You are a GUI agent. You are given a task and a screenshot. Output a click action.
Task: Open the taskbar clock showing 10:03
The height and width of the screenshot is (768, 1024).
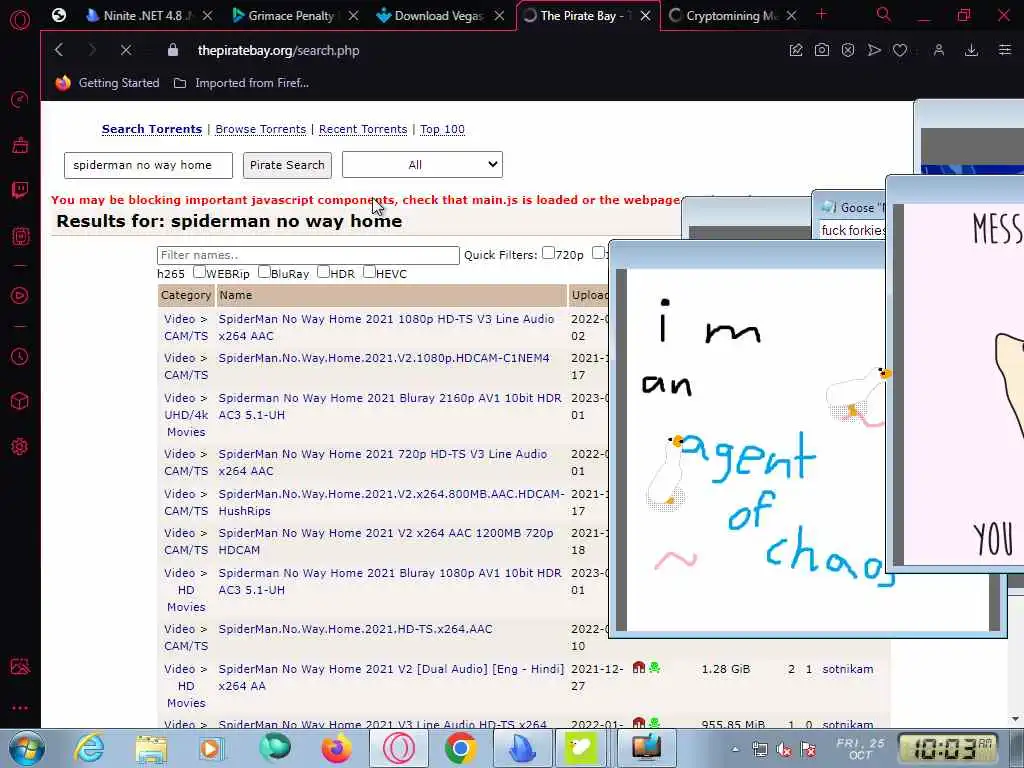[x=946, y=748]
